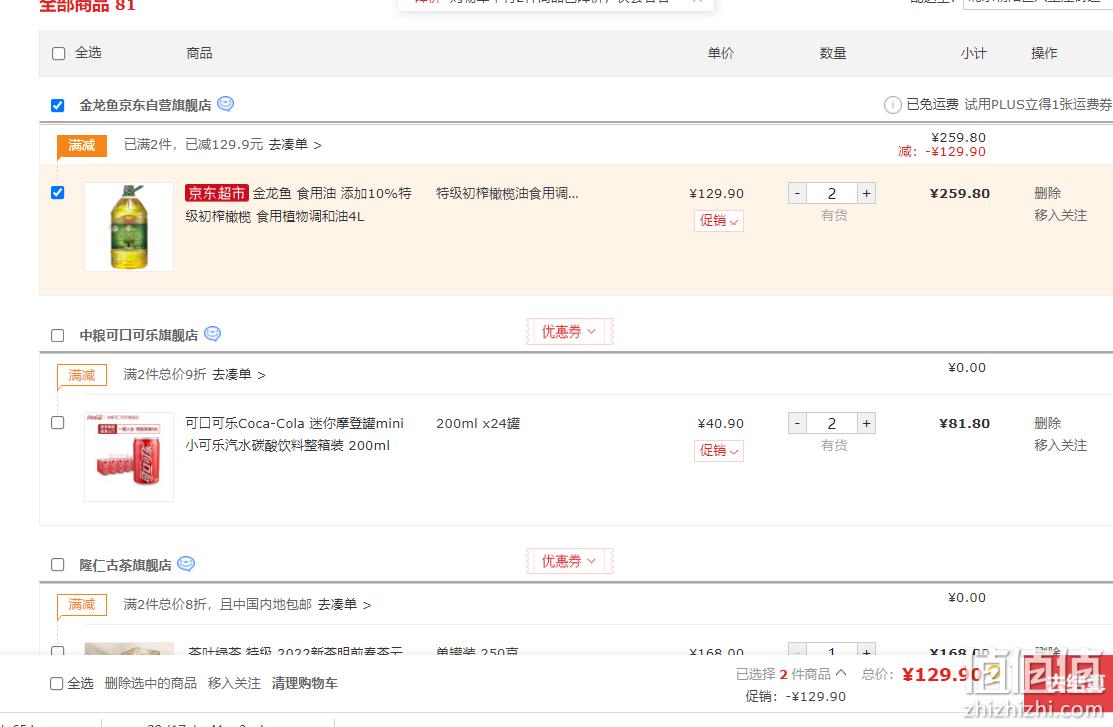
Task: Check the 隆仁古茶旗舰店 store checkbox
Action: [x=57, y=565]
